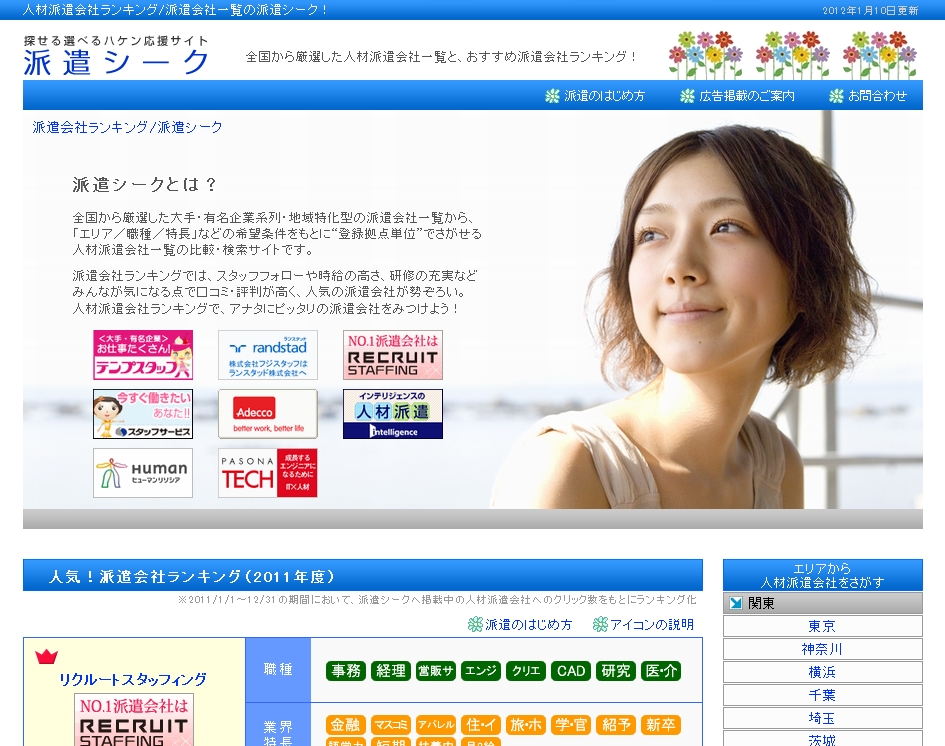Open the randstad banner
The image size is (945, 746).
pos(268,355)
